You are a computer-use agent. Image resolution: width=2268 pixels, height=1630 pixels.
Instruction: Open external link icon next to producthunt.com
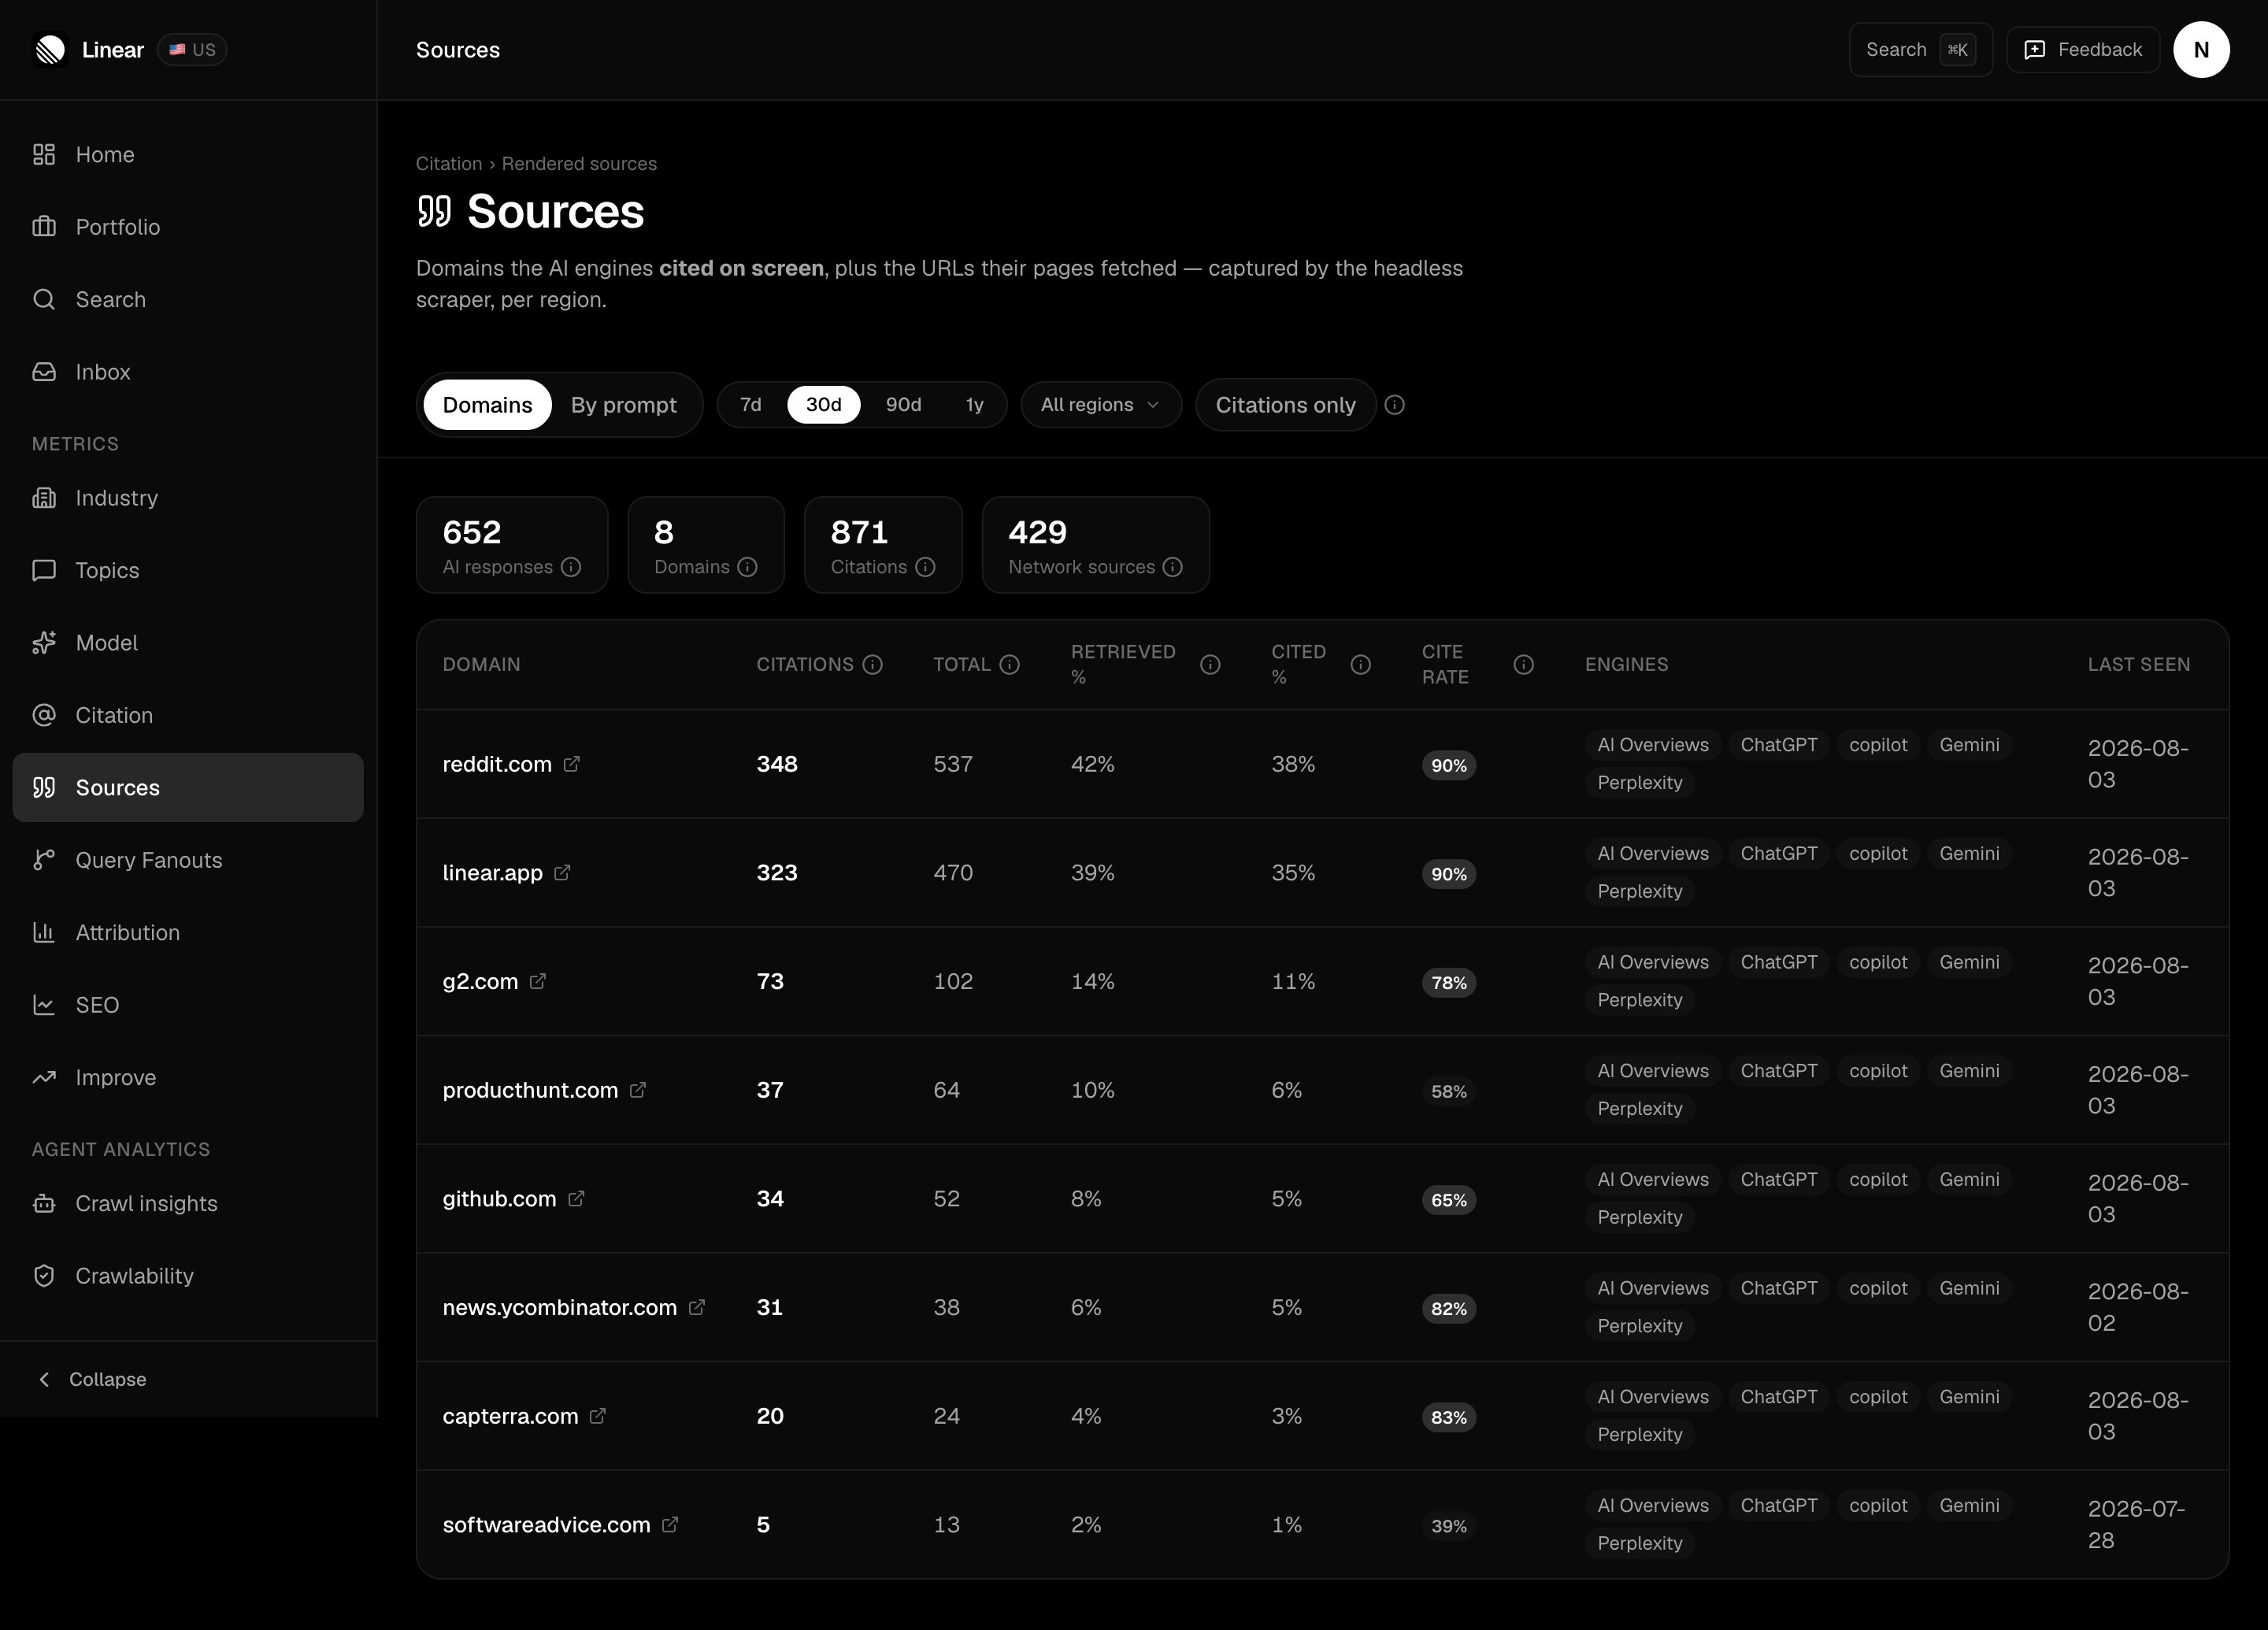pos(637,1090)
